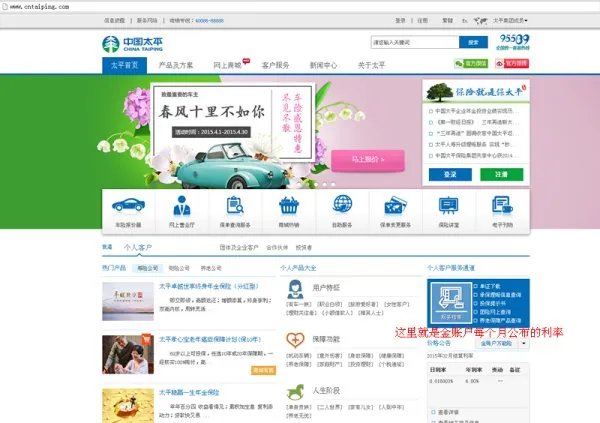Open the e-newsletter newspaper and cup icon
600x423 pixels.
pyautogui.click(x=502, y=205)
